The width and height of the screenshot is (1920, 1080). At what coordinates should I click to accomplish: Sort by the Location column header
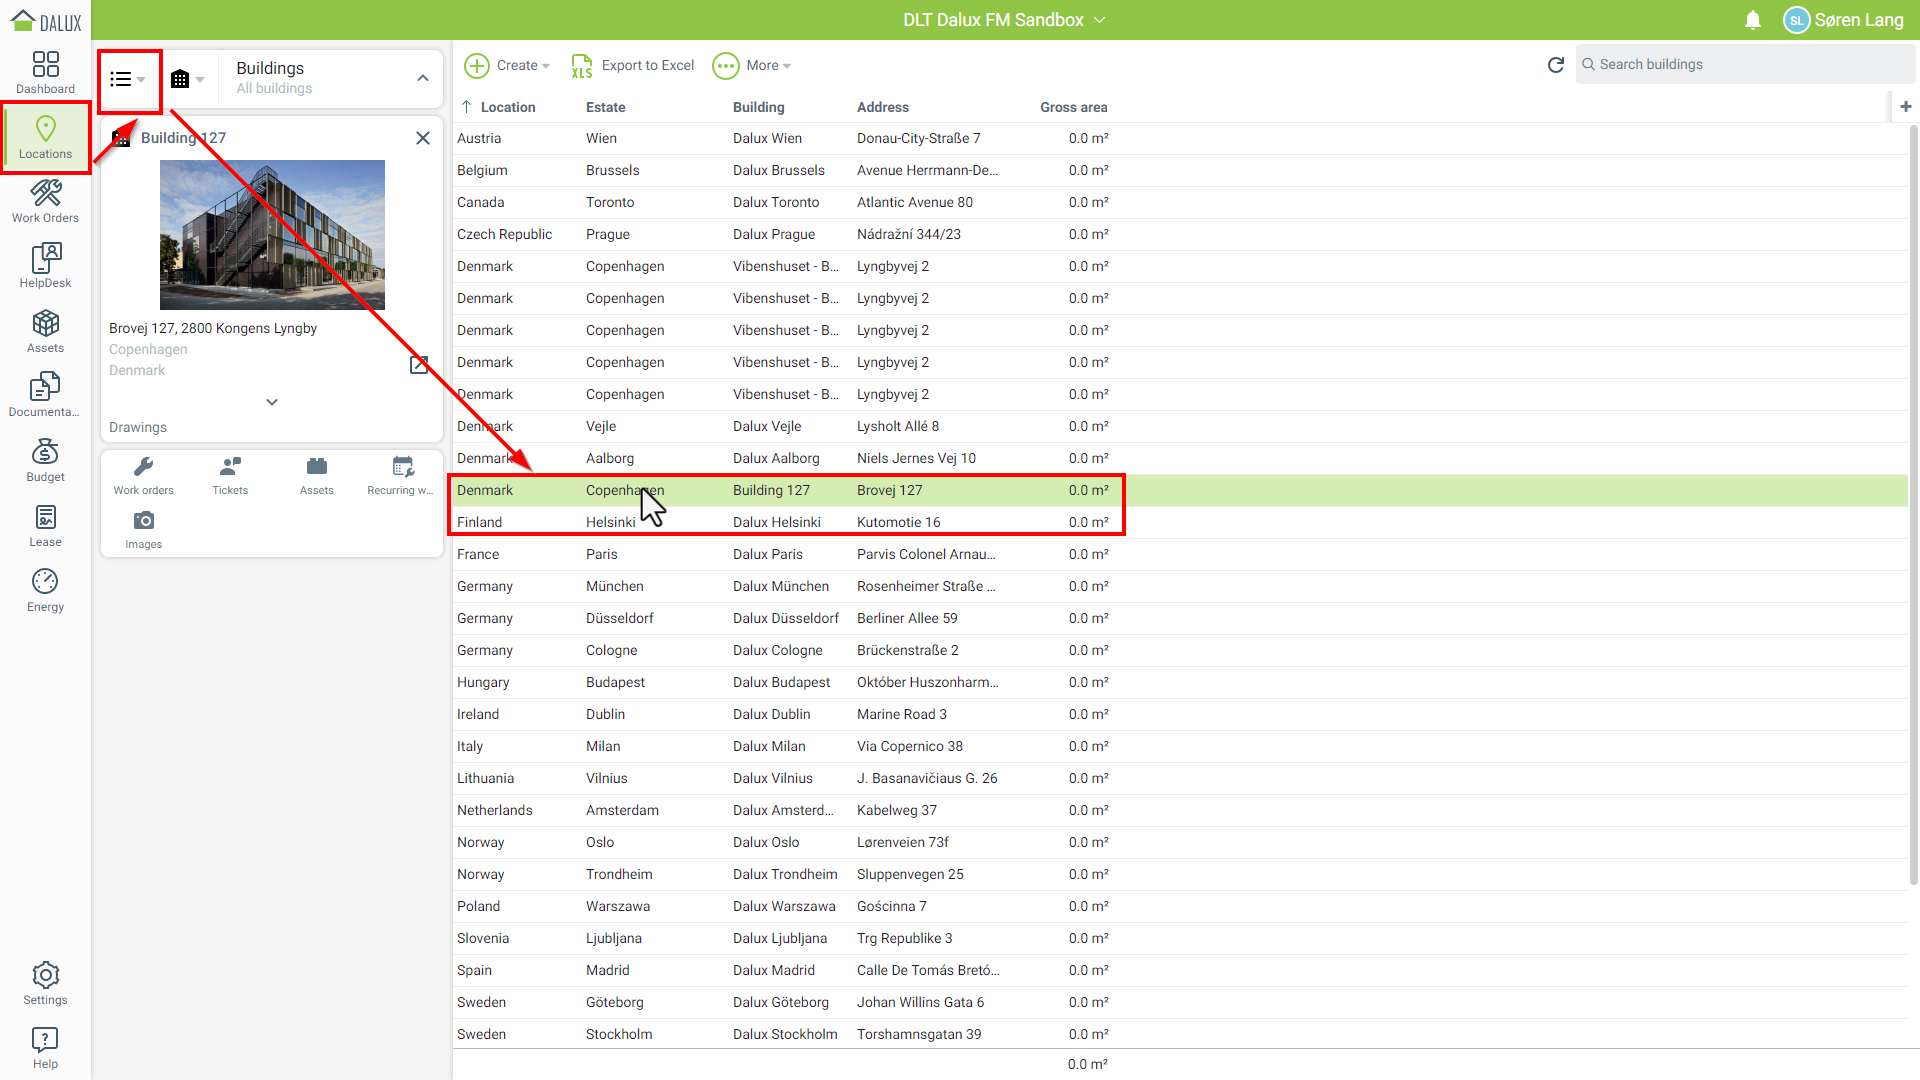[x=507, y=107]
